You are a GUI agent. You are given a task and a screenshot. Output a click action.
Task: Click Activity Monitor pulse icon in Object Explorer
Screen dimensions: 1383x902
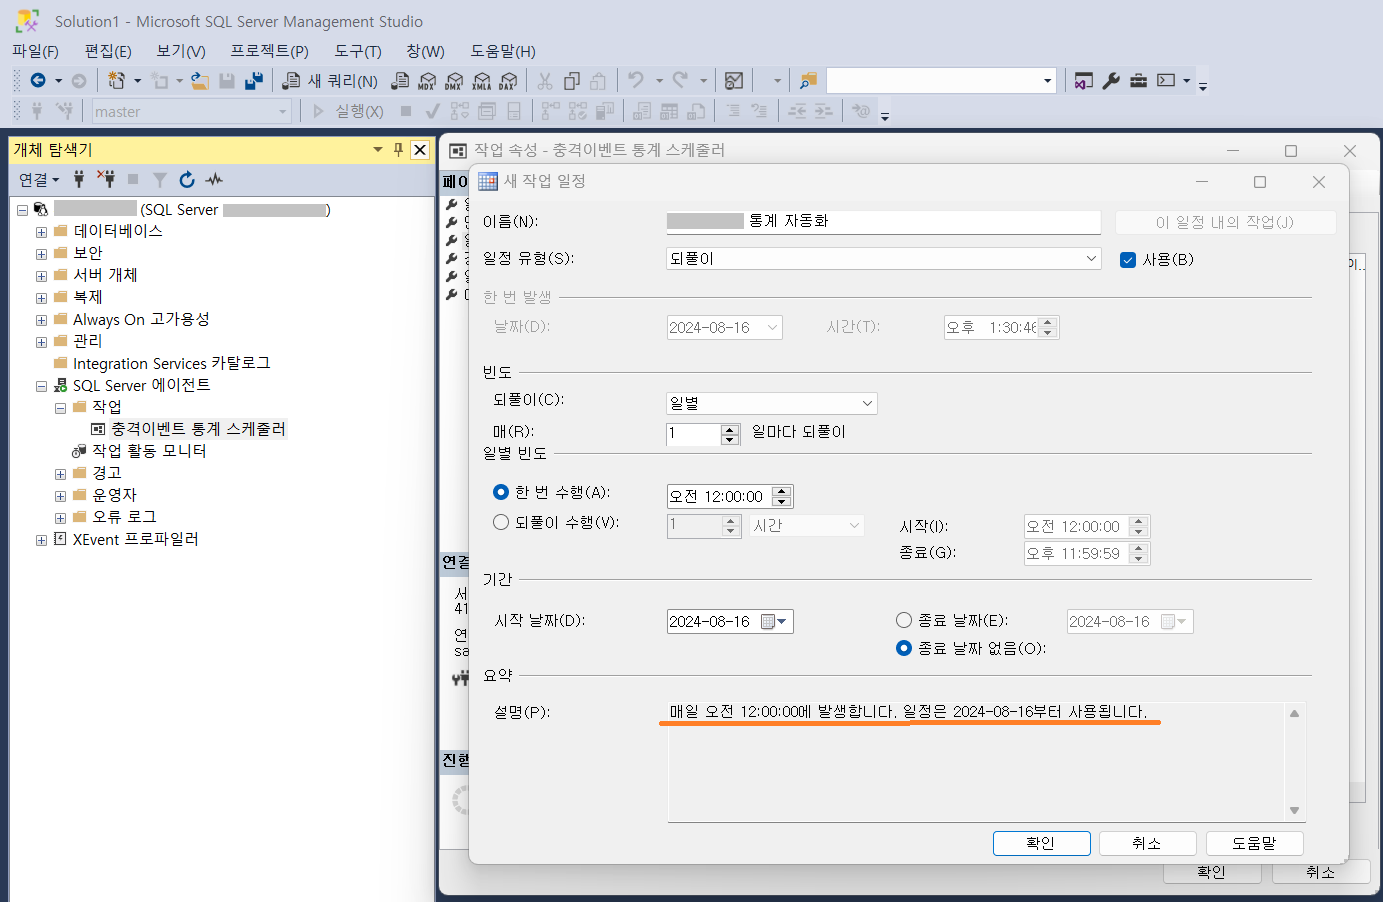coord(214,179)
